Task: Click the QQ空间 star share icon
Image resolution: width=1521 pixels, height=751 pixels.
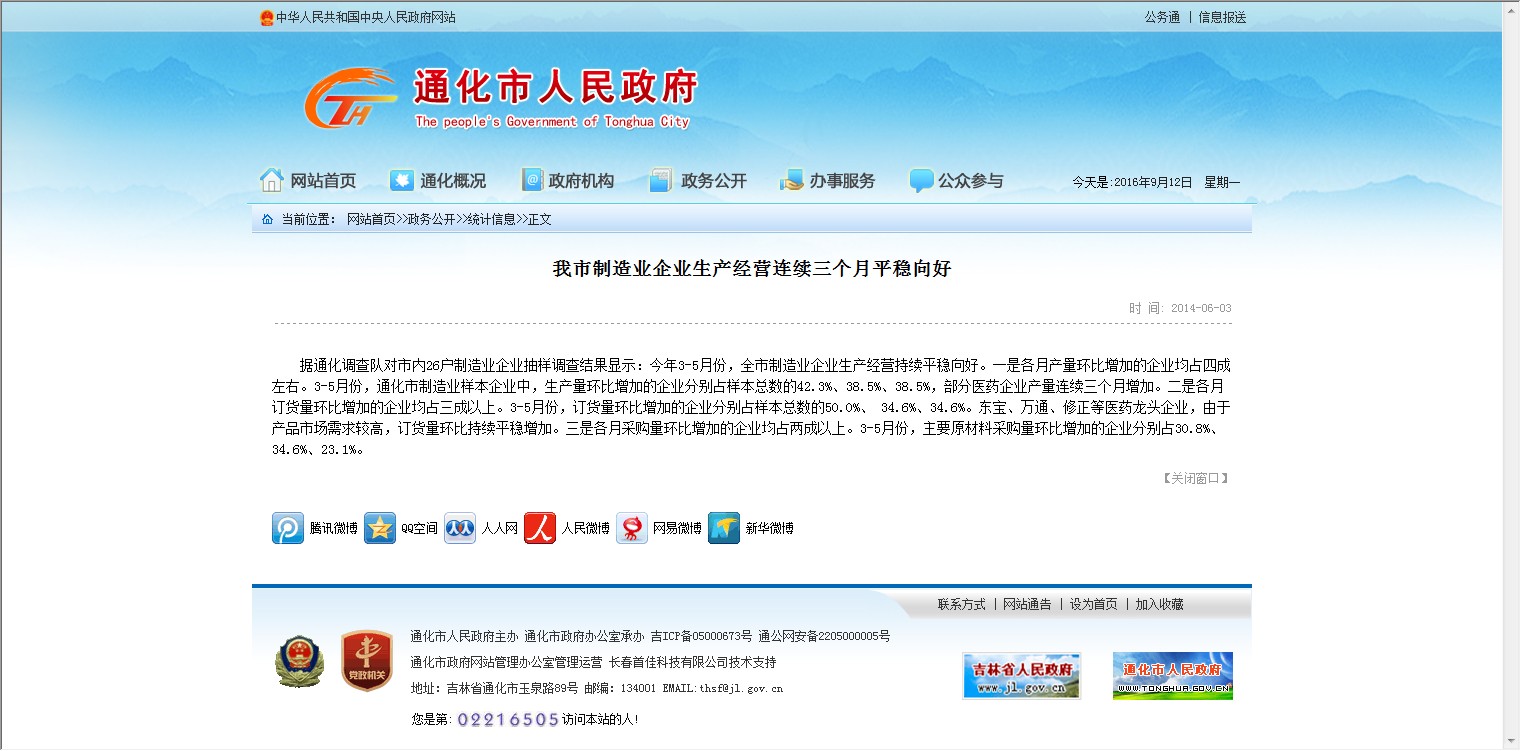Action: [x=380, y=528]
